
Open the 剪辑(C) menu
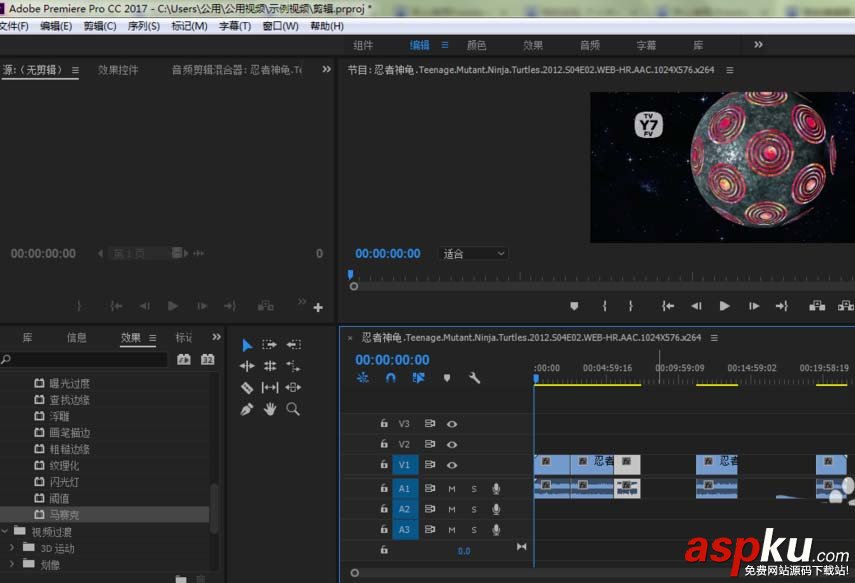[x=100, y=26]
